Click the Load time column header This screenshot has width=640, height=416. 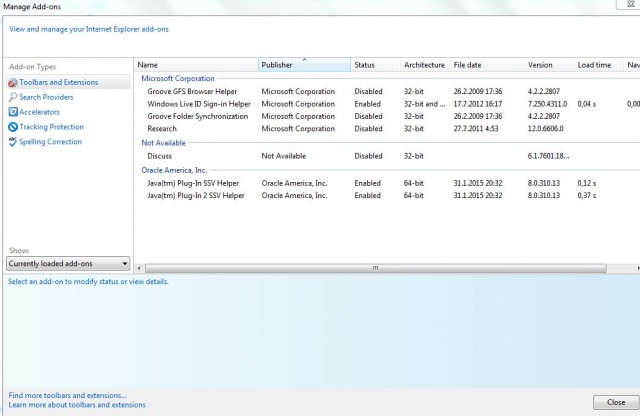(598, 65)
